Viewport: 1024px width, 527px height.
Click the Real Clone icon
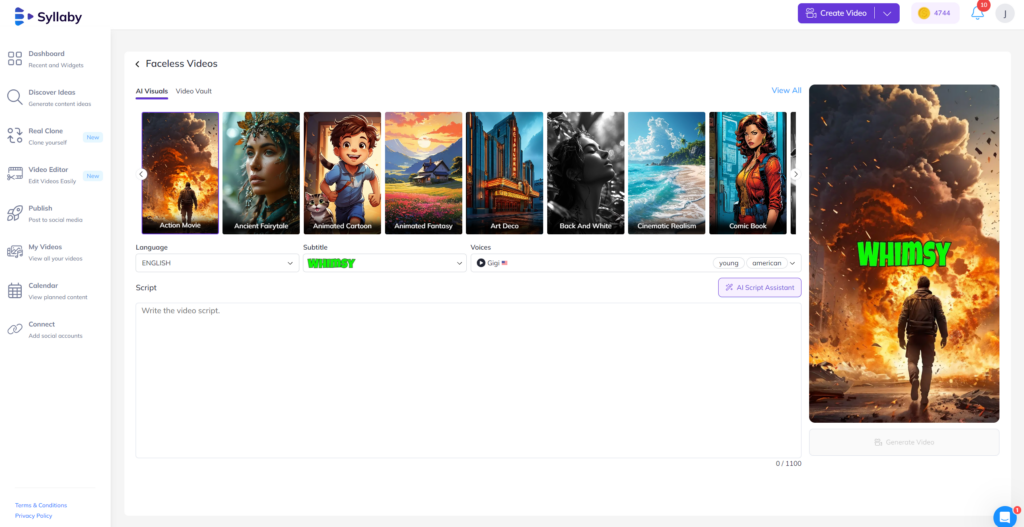(x=15, y=136)
